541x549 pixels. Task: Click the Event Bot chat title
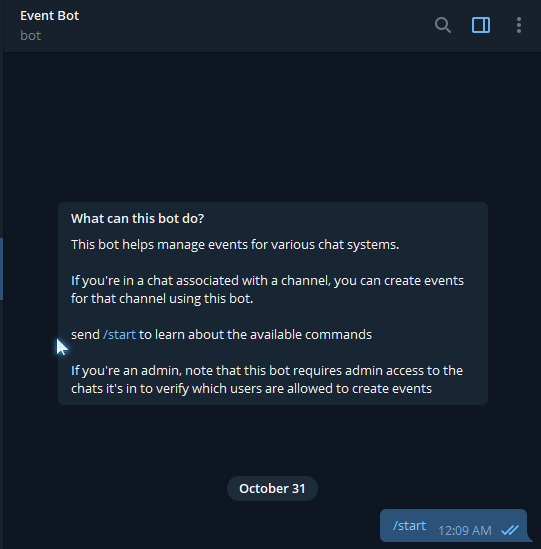point(50,16)
